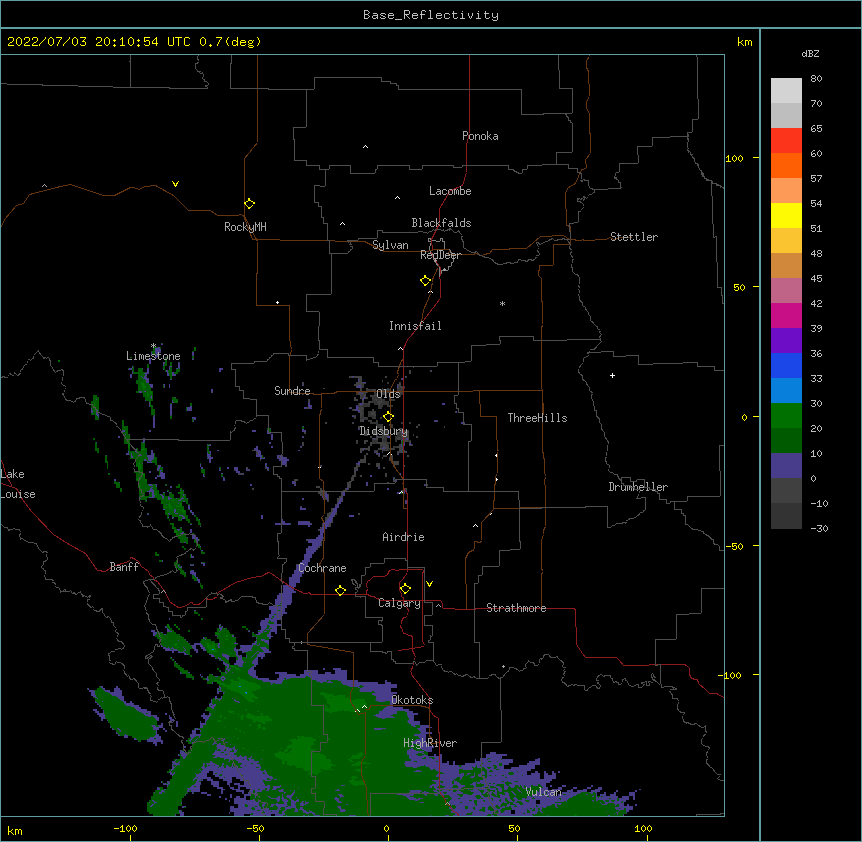
Task: Click the Sundre town label
Action: click(x=292, y=391)
